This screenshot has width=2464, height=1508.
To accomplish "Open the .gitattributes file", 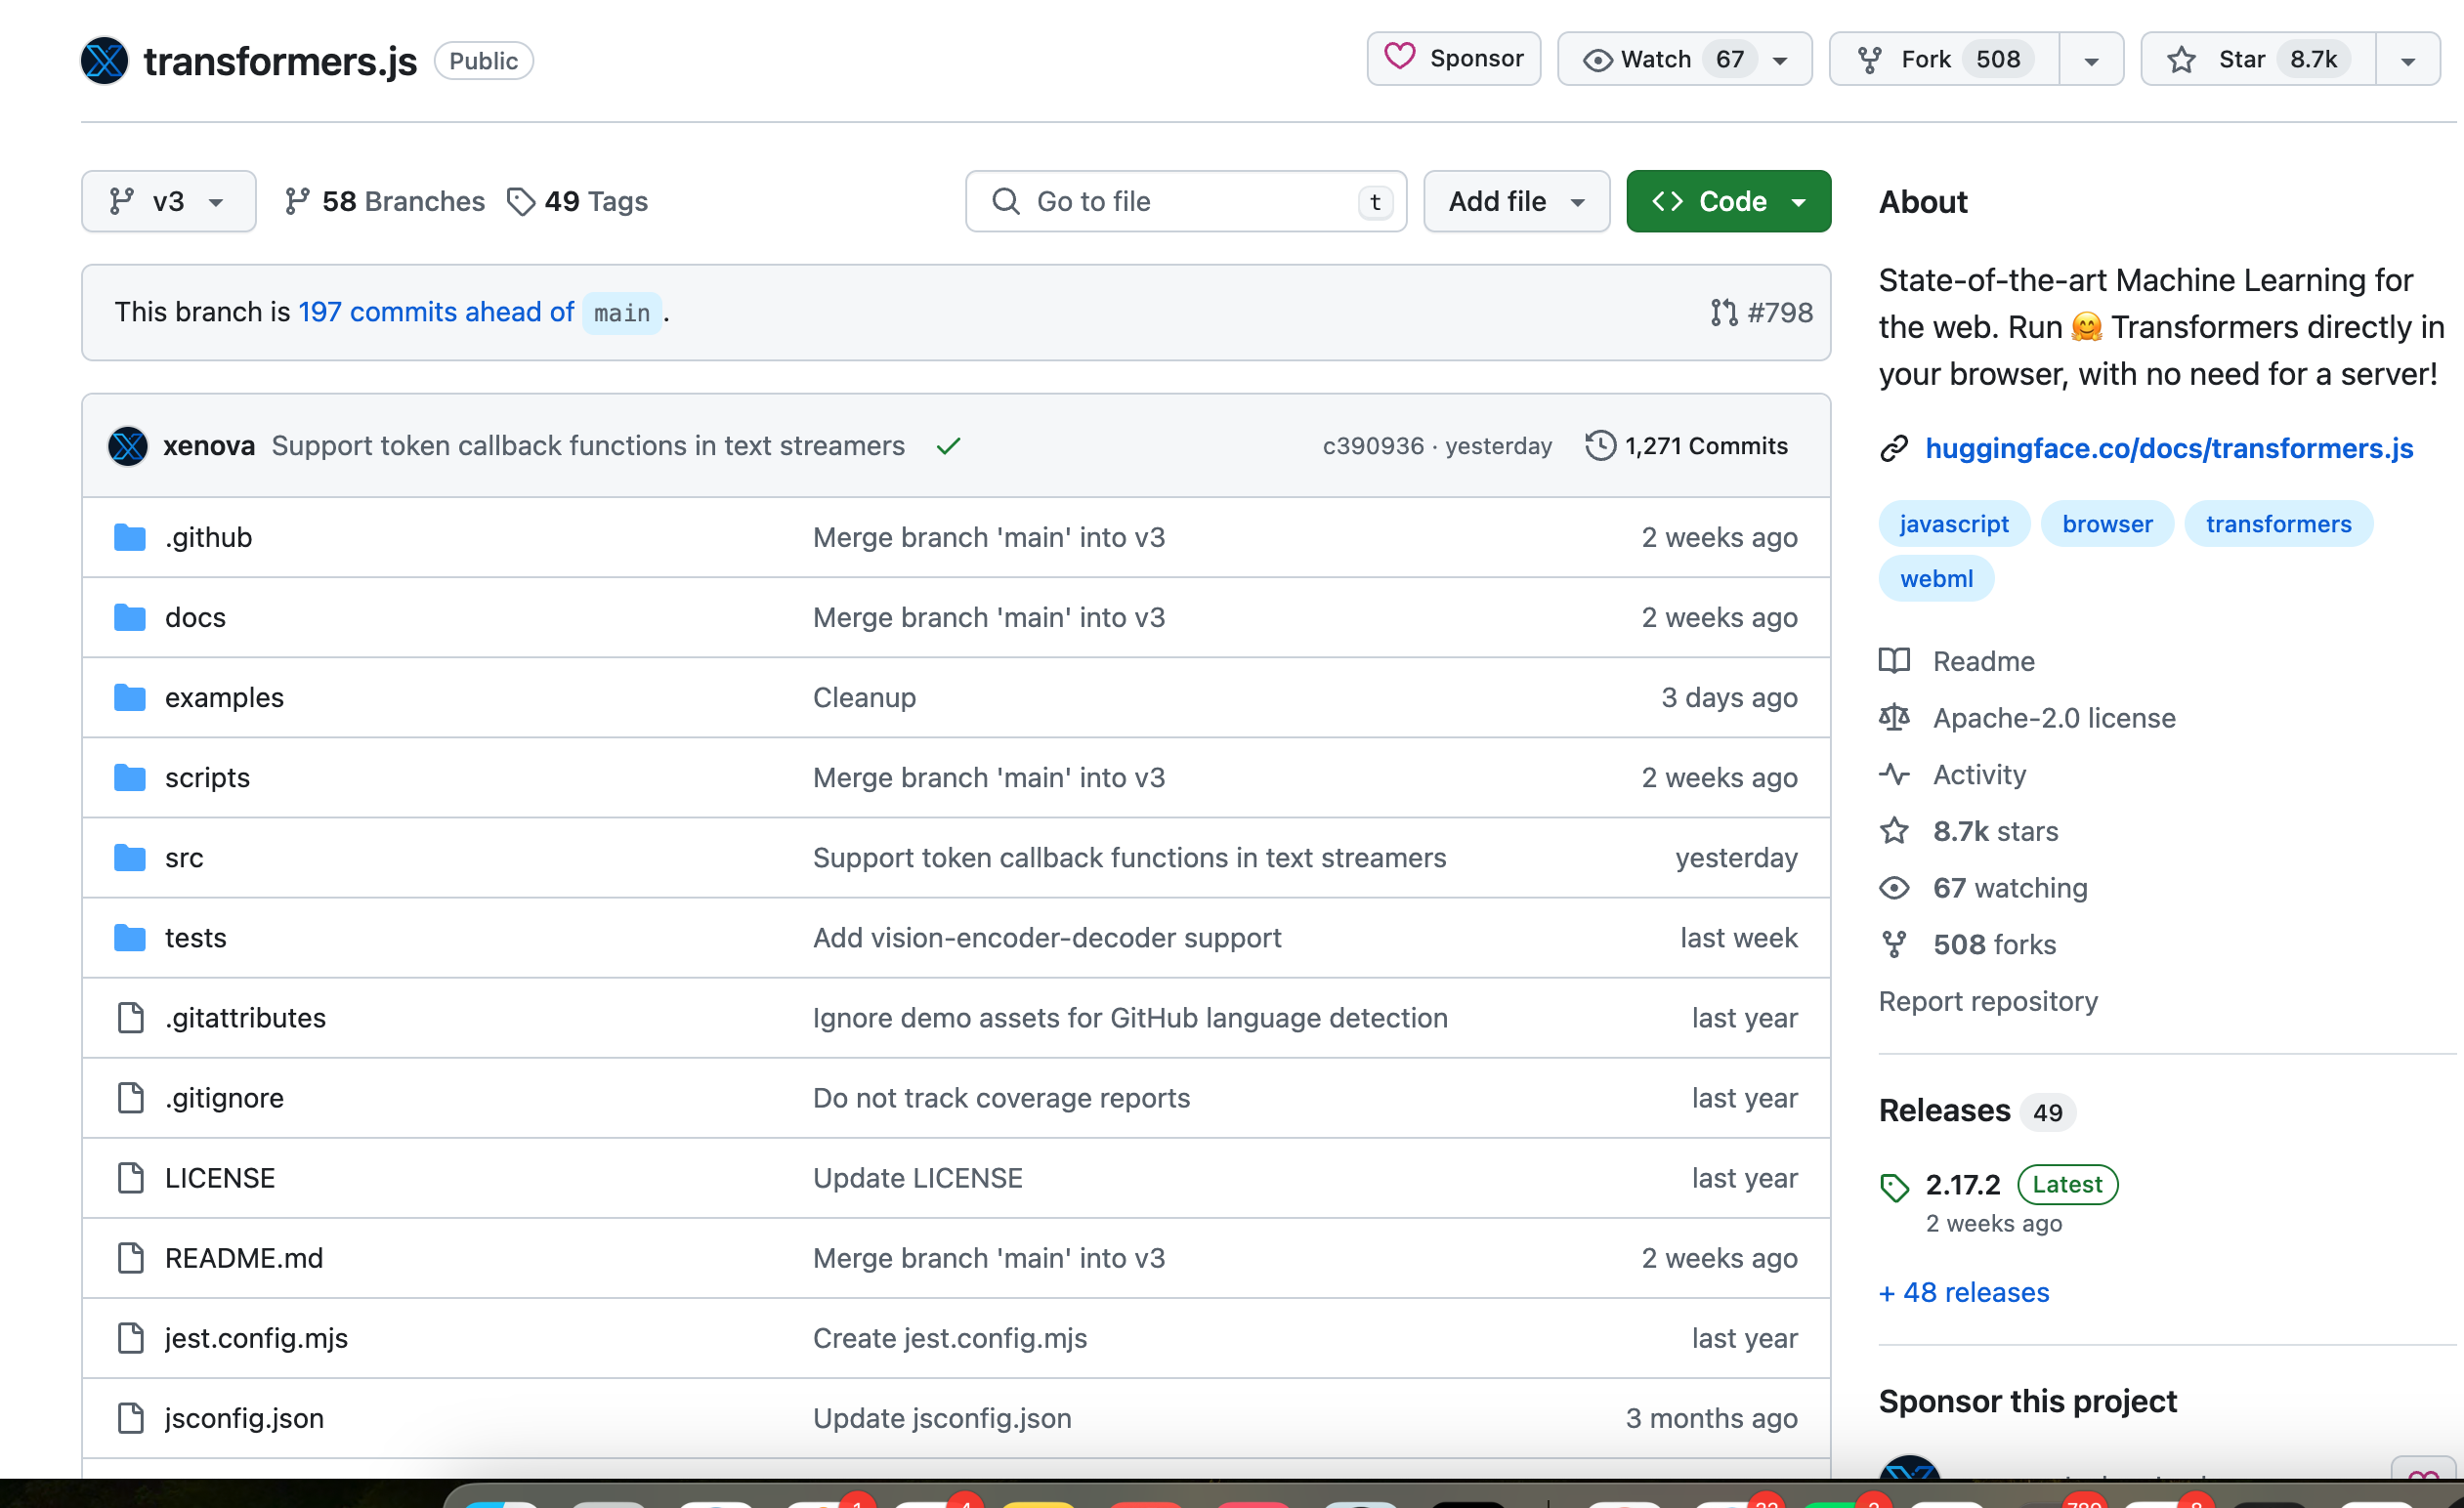I will click(x=245, y=1017).
